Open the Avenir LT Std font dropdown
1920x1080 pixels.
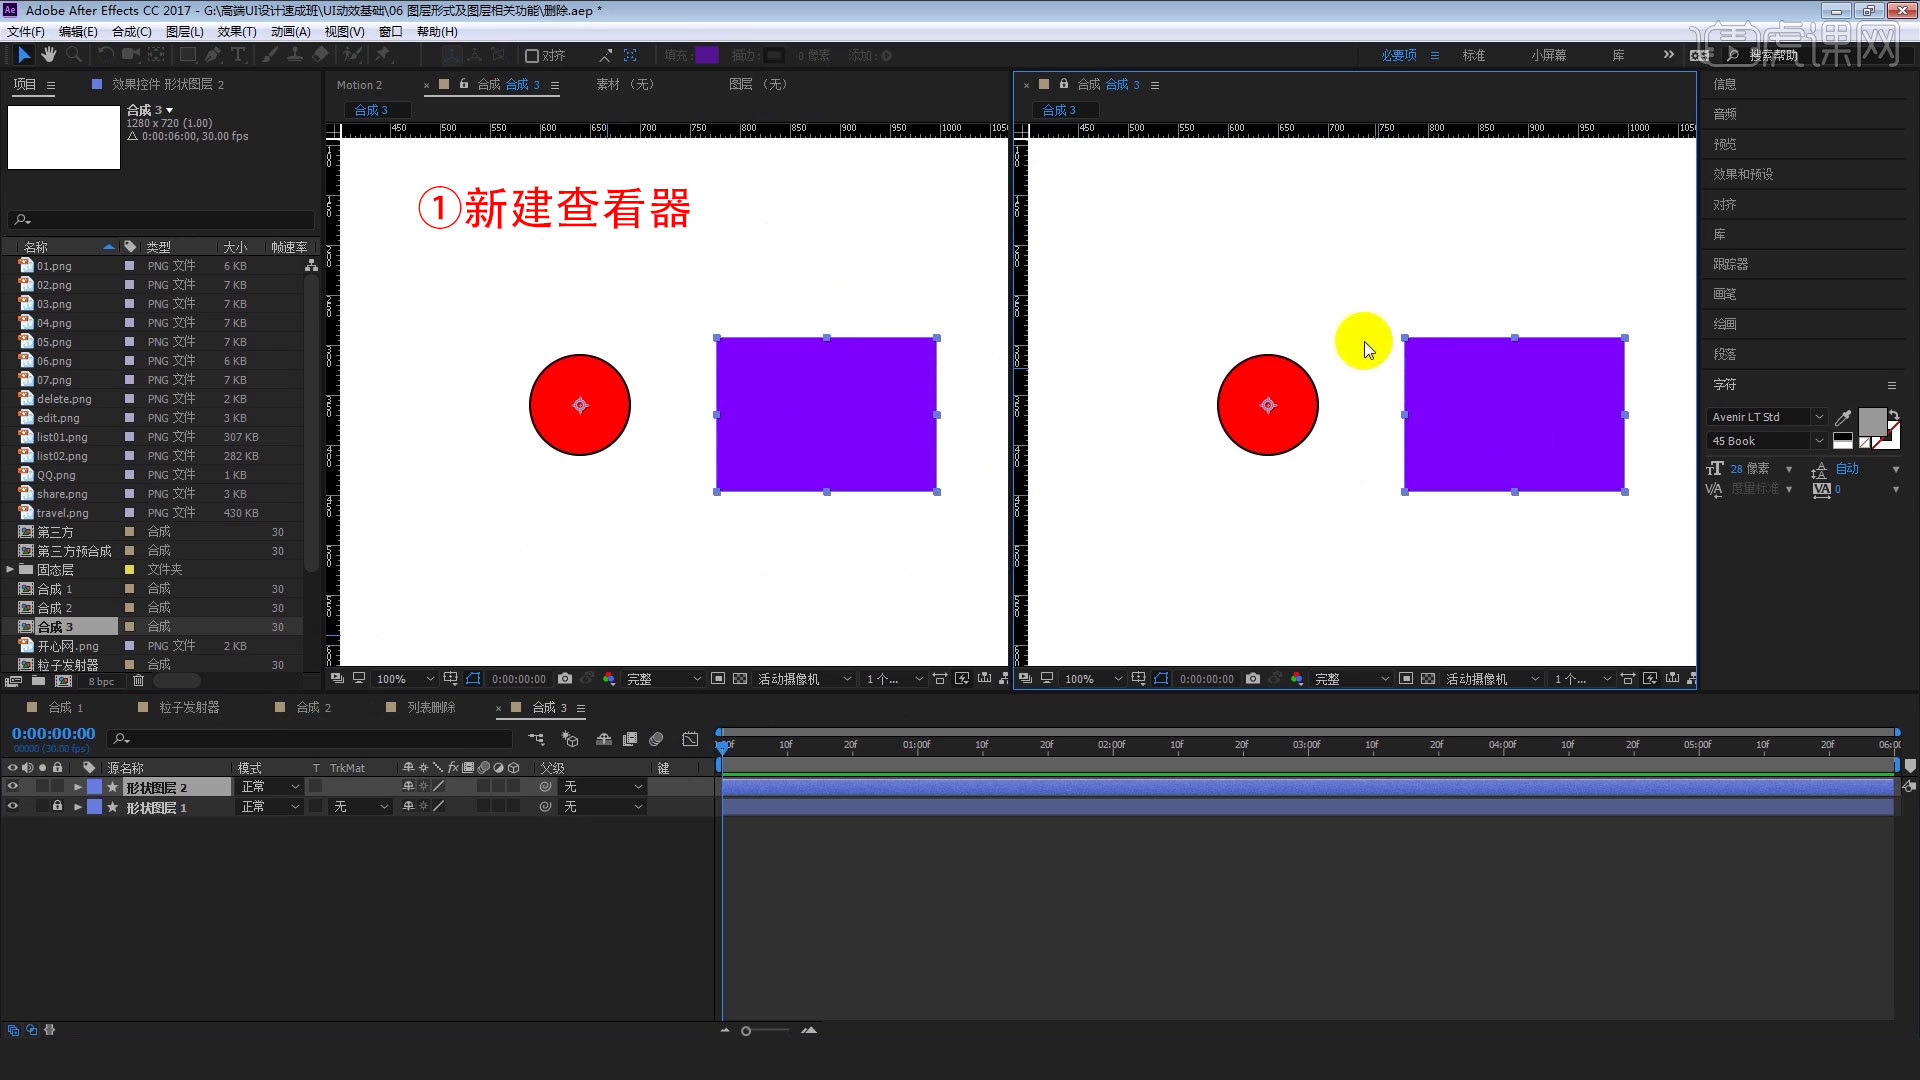coord(1766,417)
